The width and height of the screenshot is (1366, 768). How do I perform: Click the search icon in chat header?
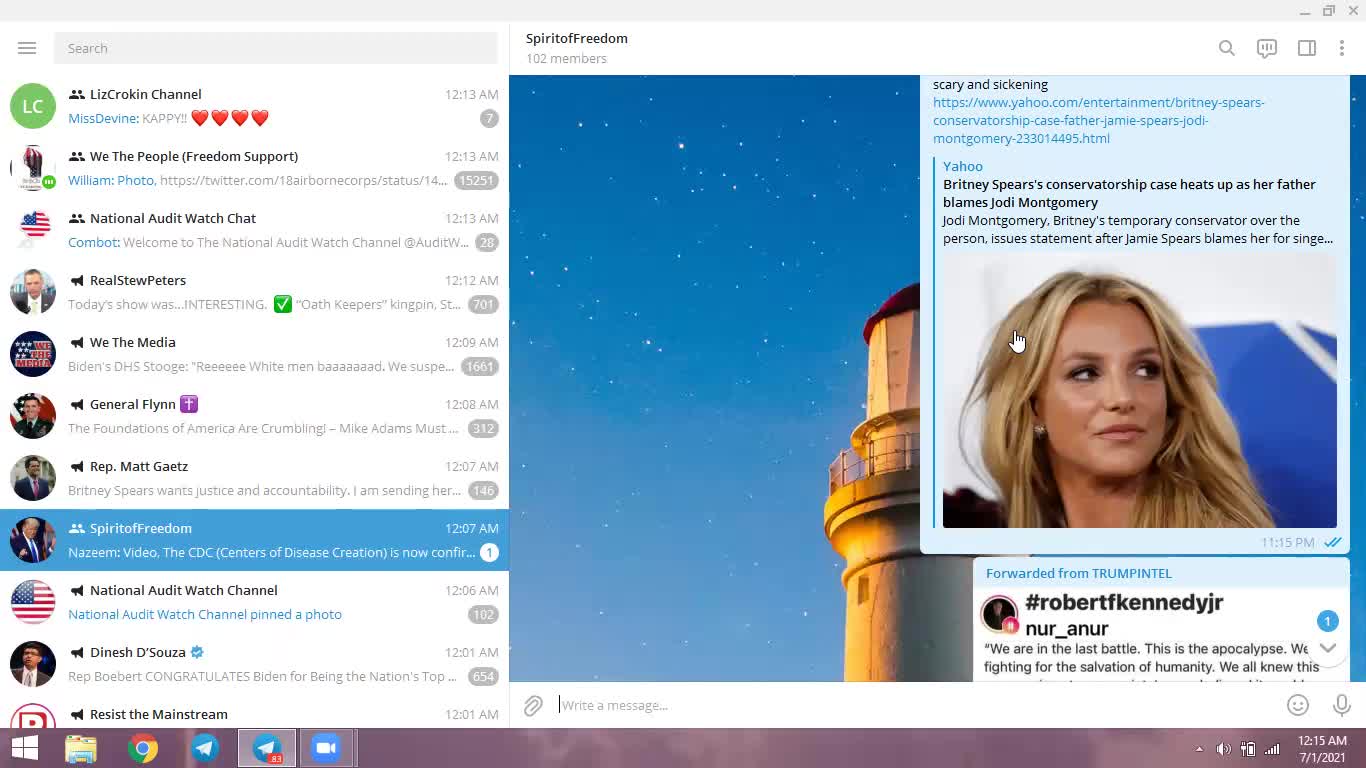tap(1227, 48)
